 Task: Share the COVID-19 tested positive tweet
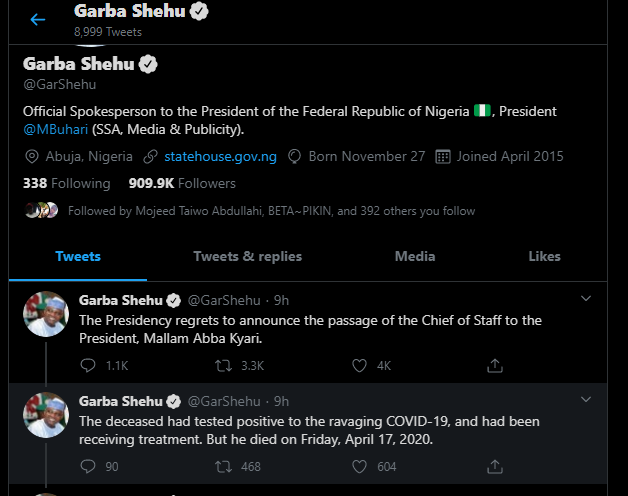493,466
